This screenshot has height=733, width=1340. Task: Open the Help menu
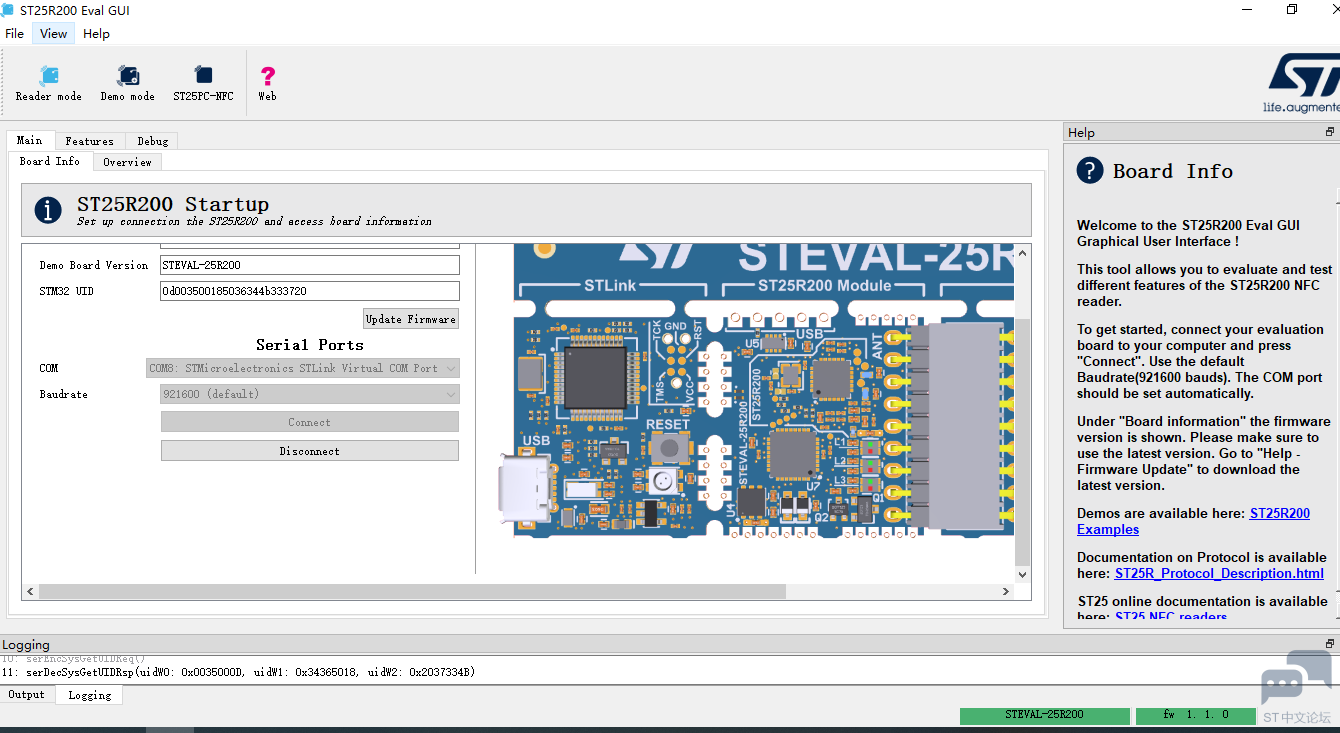point(96,33)
